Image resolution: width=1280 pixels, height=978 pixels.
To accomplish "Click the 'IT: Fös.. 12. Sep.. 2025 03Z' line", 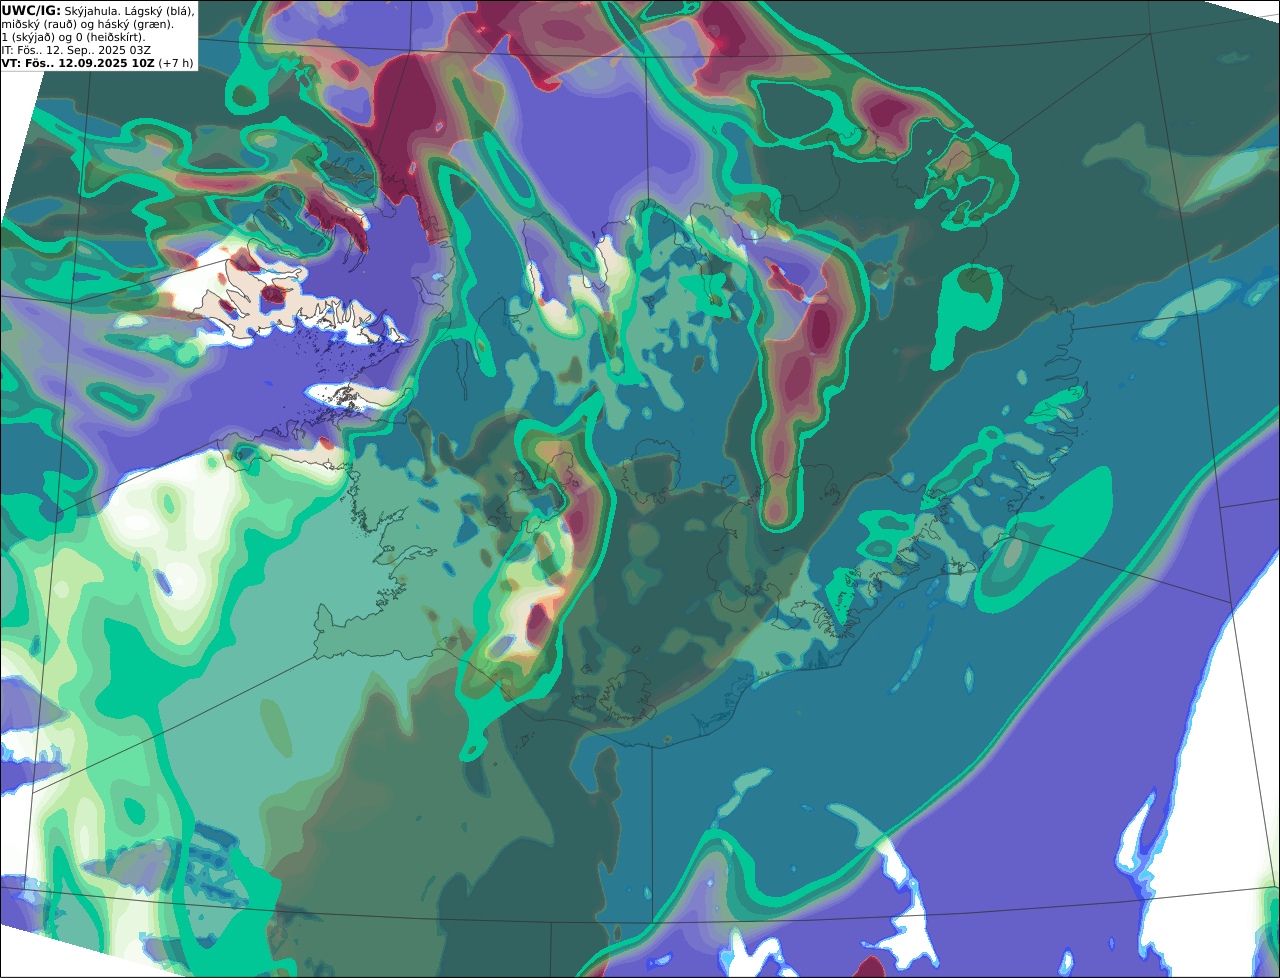I will pyautogui.click(x=76, y=50).
